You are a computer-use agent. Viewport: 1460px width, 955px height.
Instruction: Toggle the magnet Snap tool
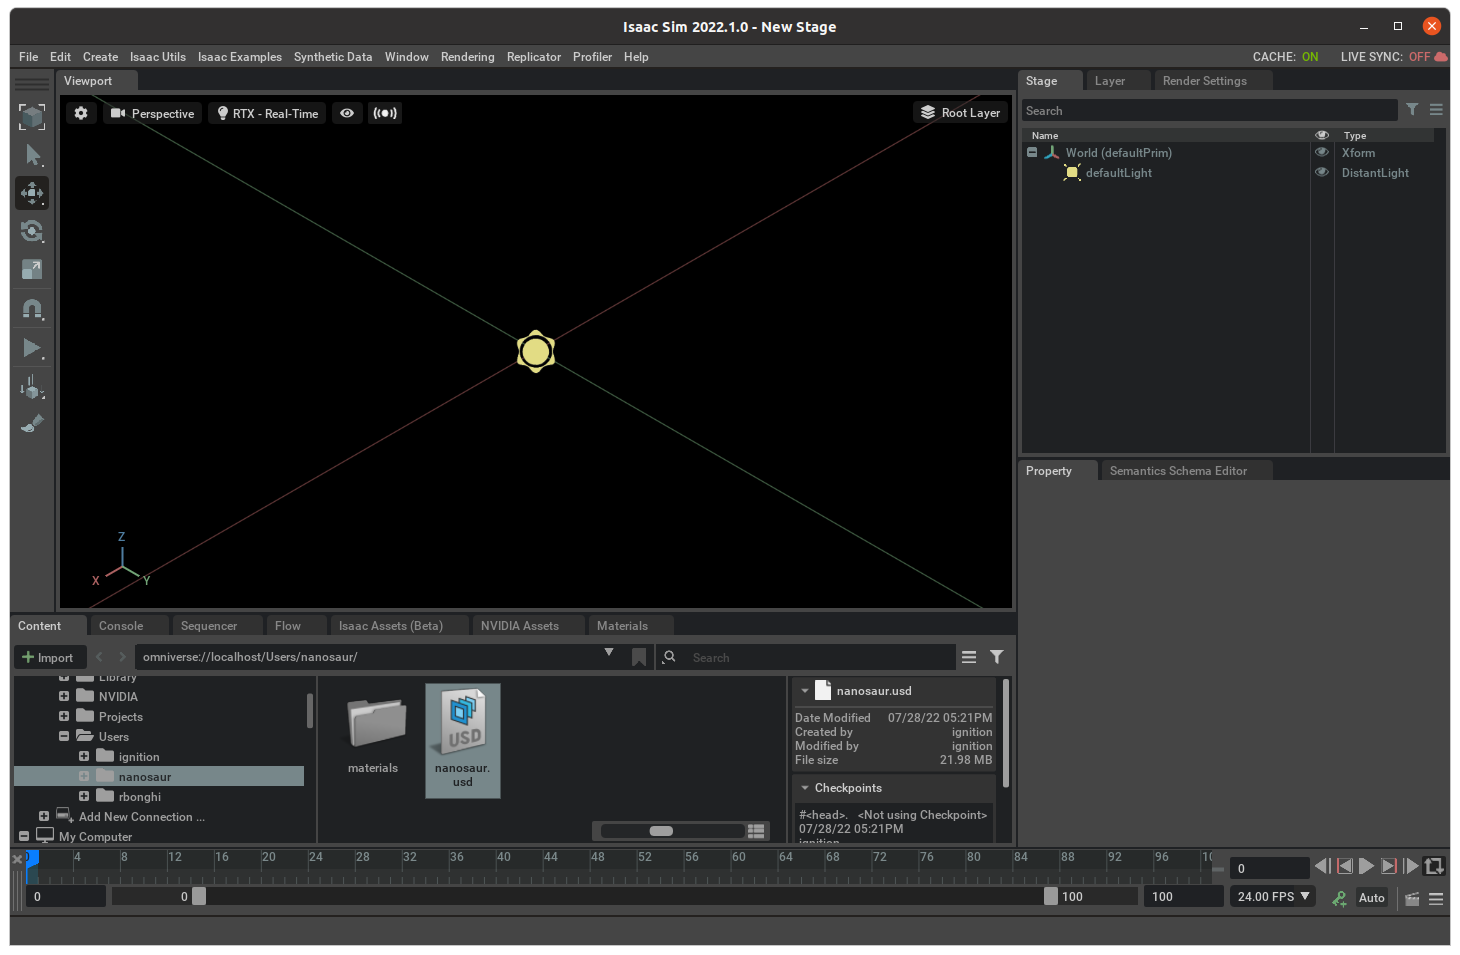(32, 308)
